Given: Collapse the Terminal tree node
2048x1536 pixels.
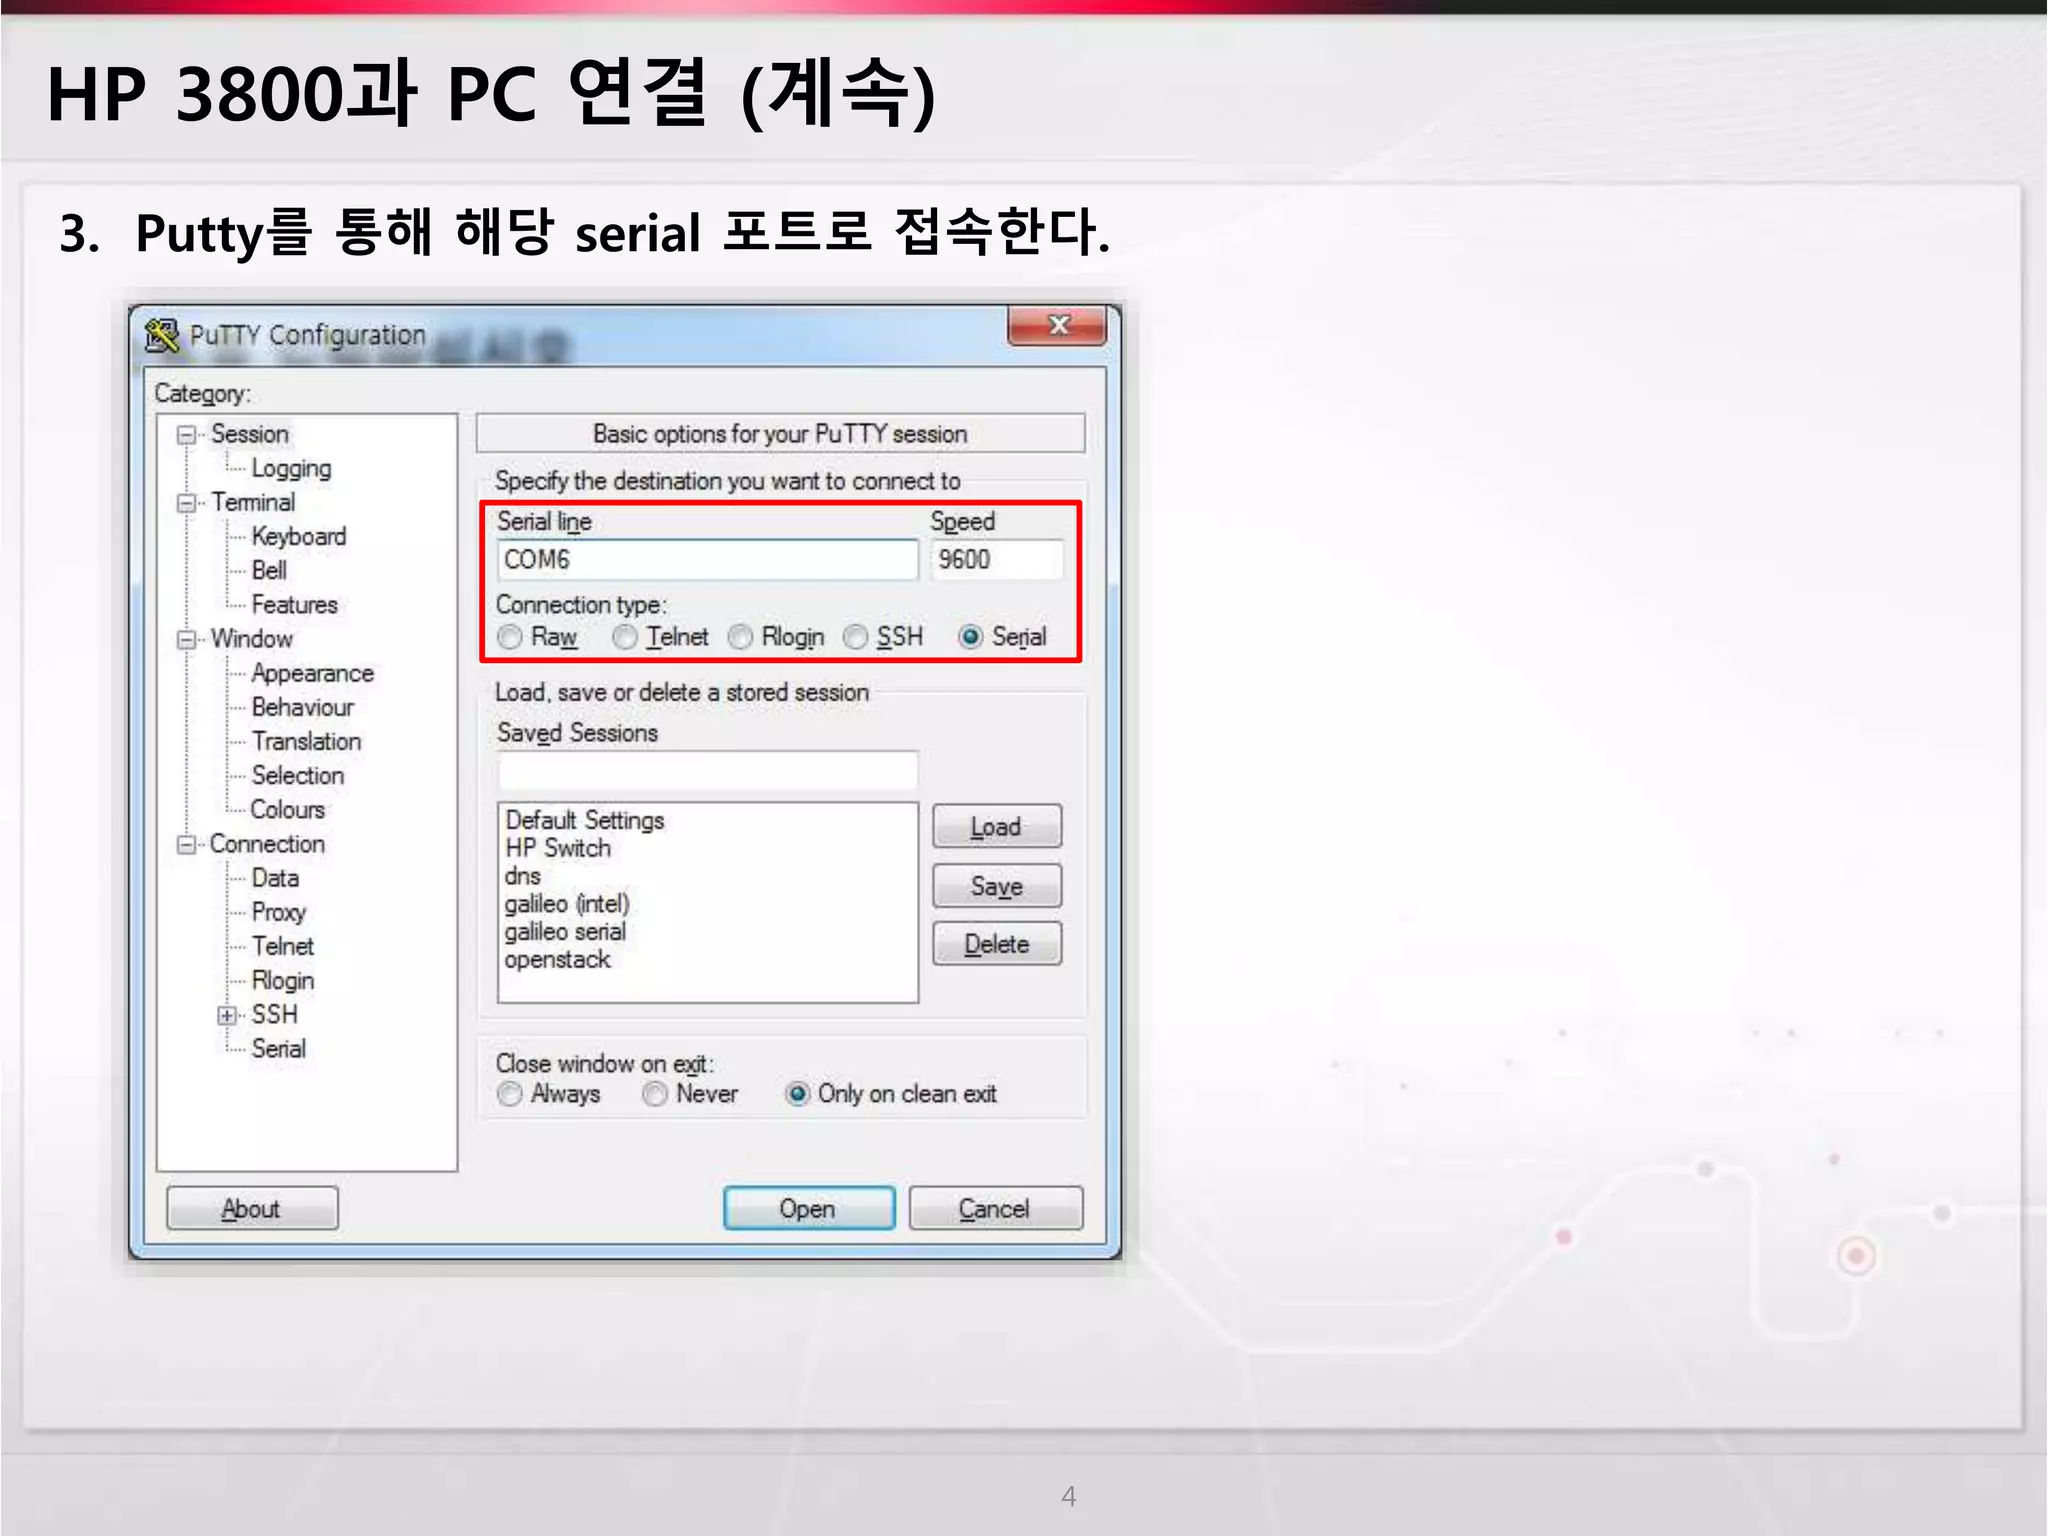Looking at the screenshot, I should coord(186,502).
